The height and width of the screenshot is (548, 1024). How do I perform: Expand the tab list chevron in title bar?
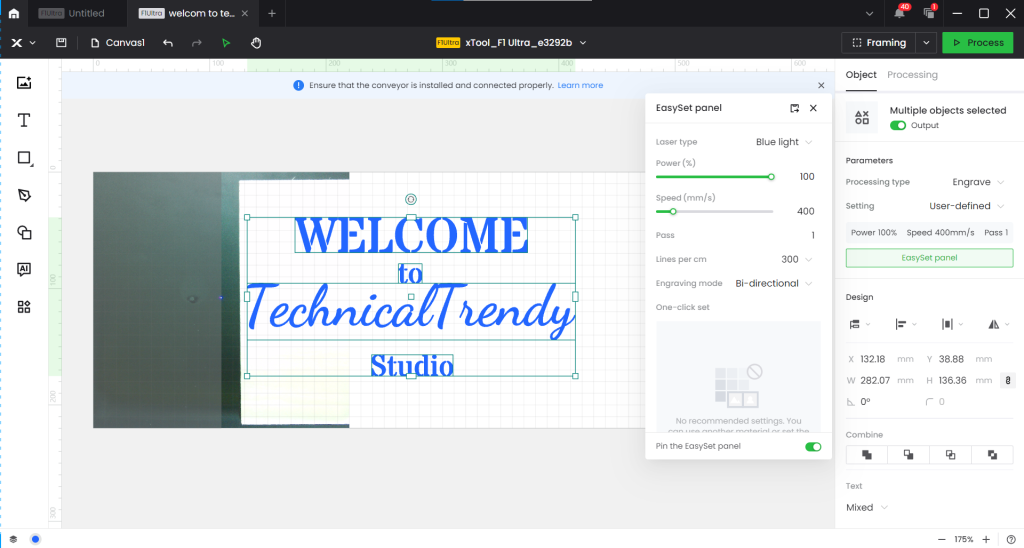(x=869, y=13)
